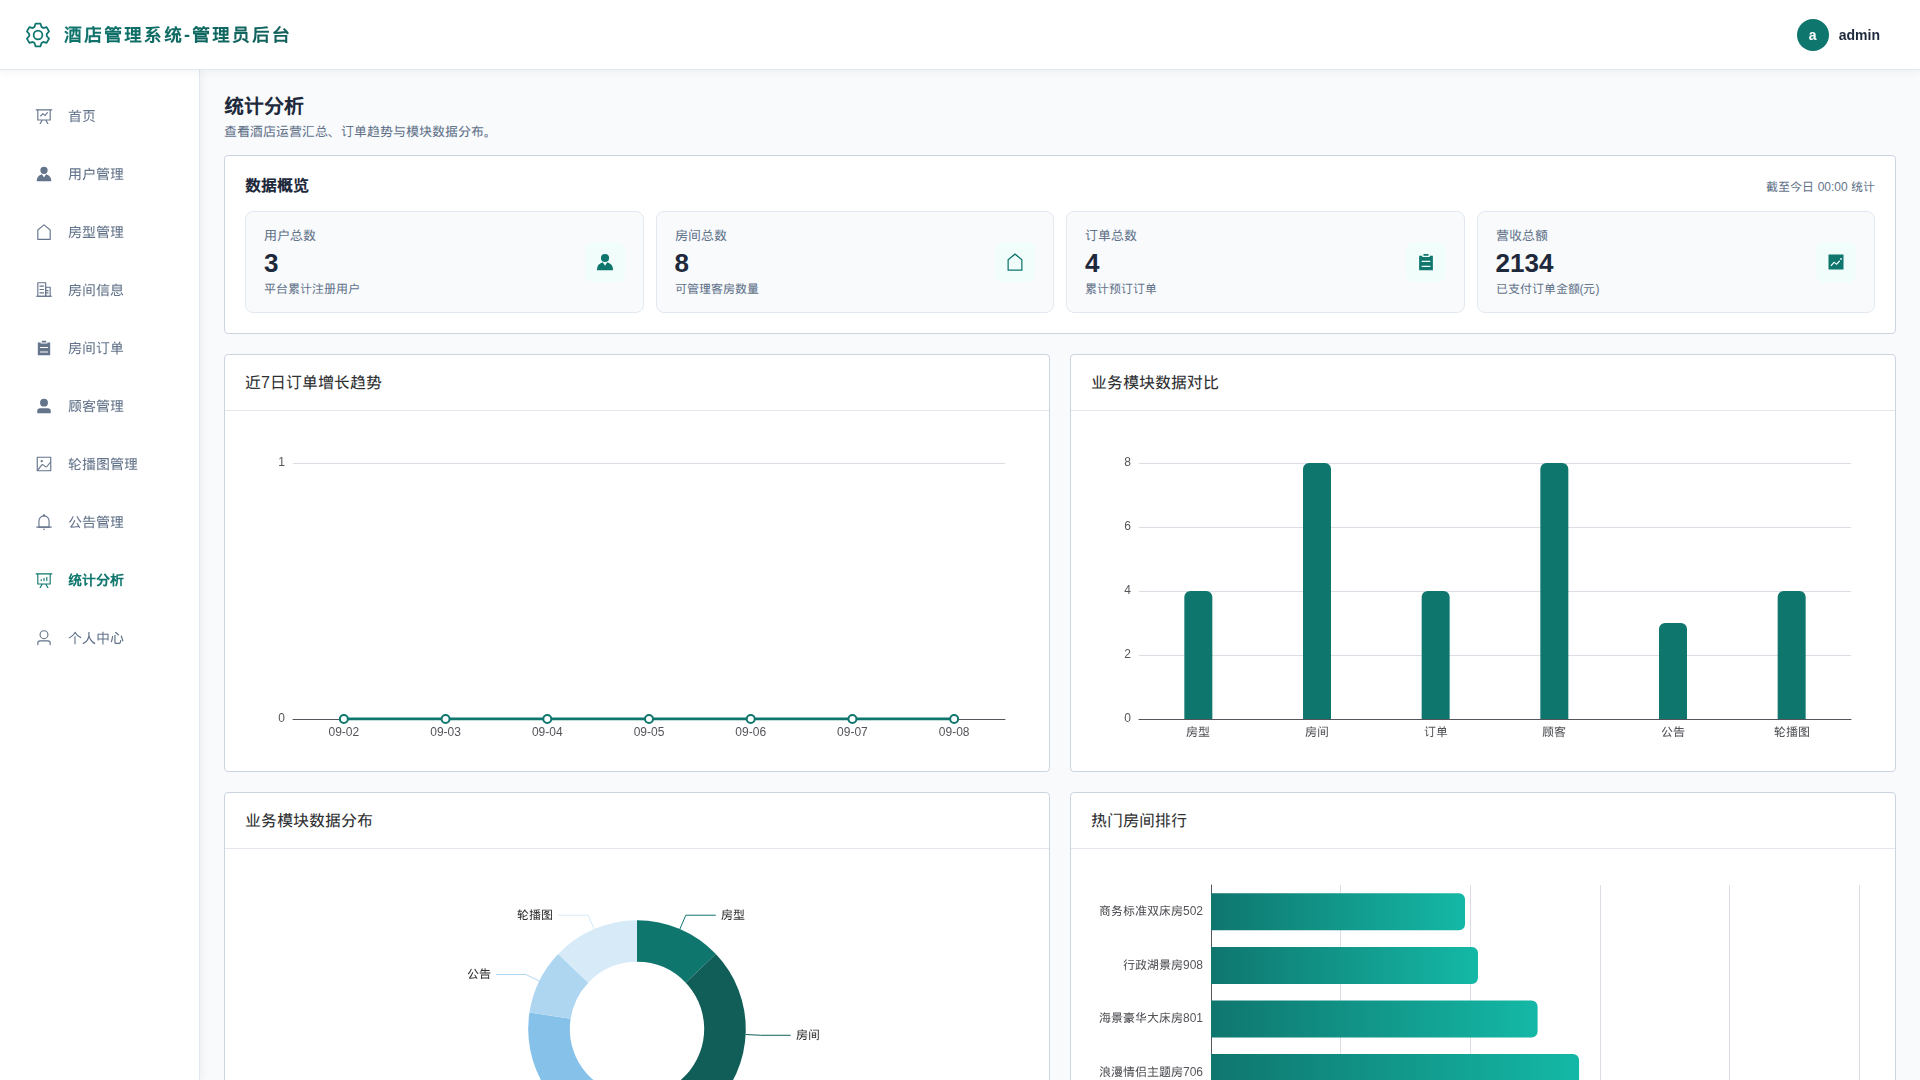Click the 海景豪华大床房801 ranking bar

[1374, 1019]
